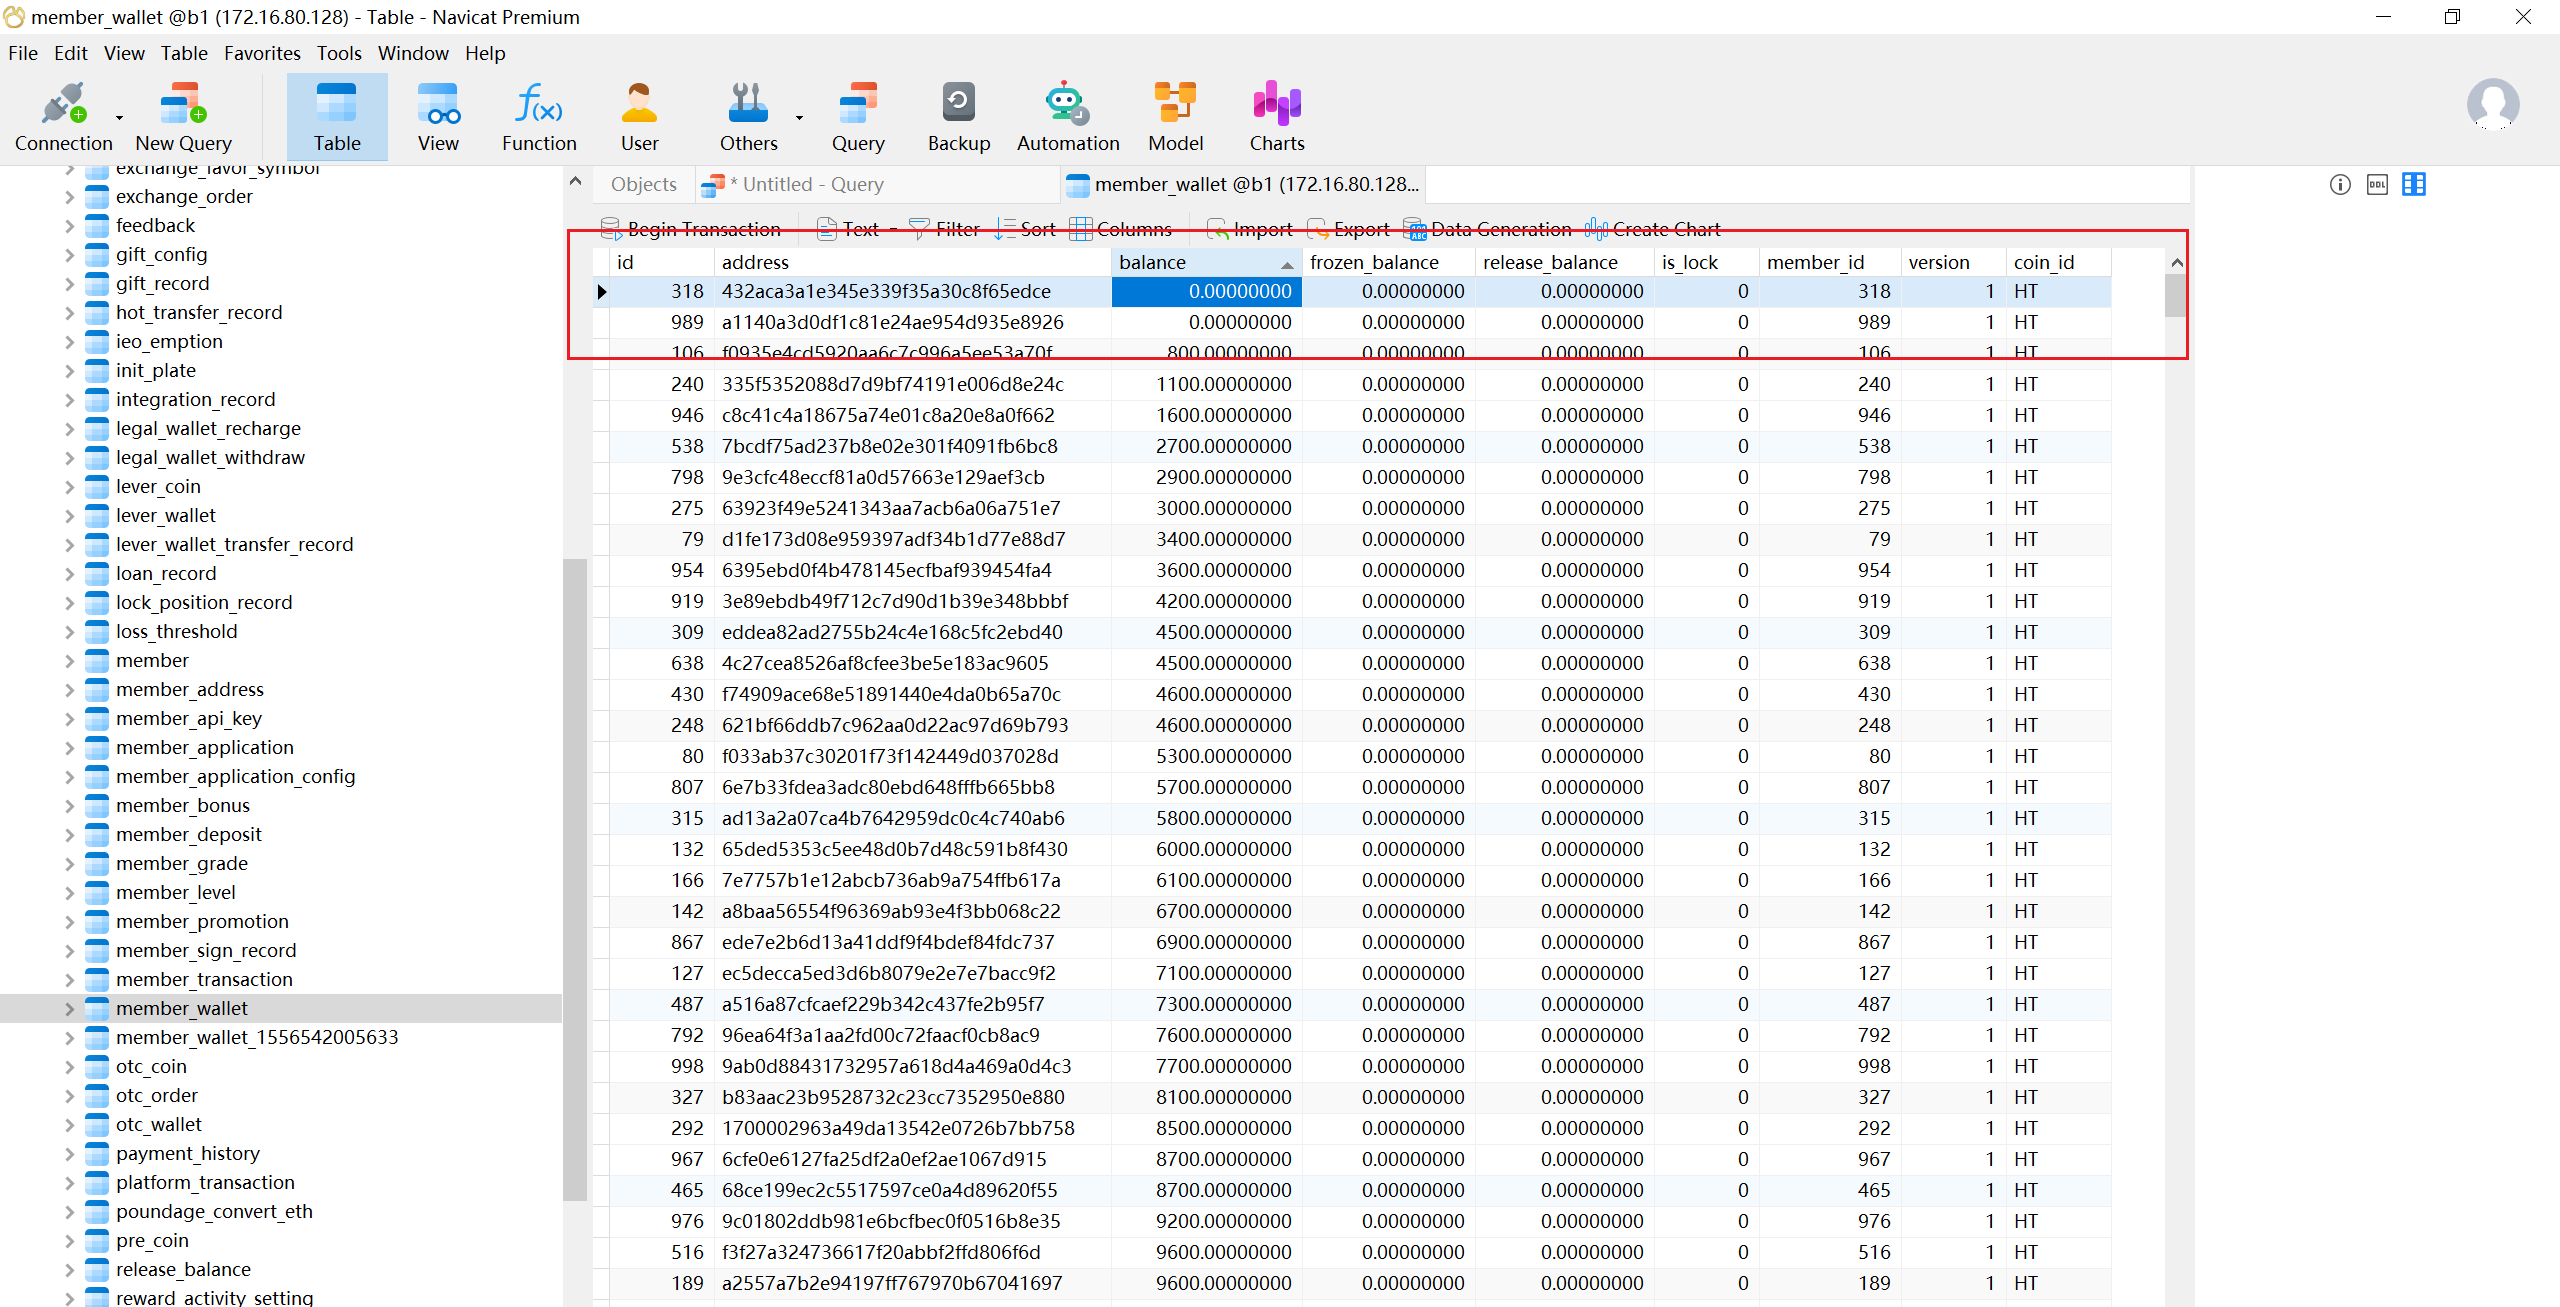Viewport: 2560px width, 1307px height.
Task: Click Begin Transaction in table toolbar
Action: (x=690, y=229)
